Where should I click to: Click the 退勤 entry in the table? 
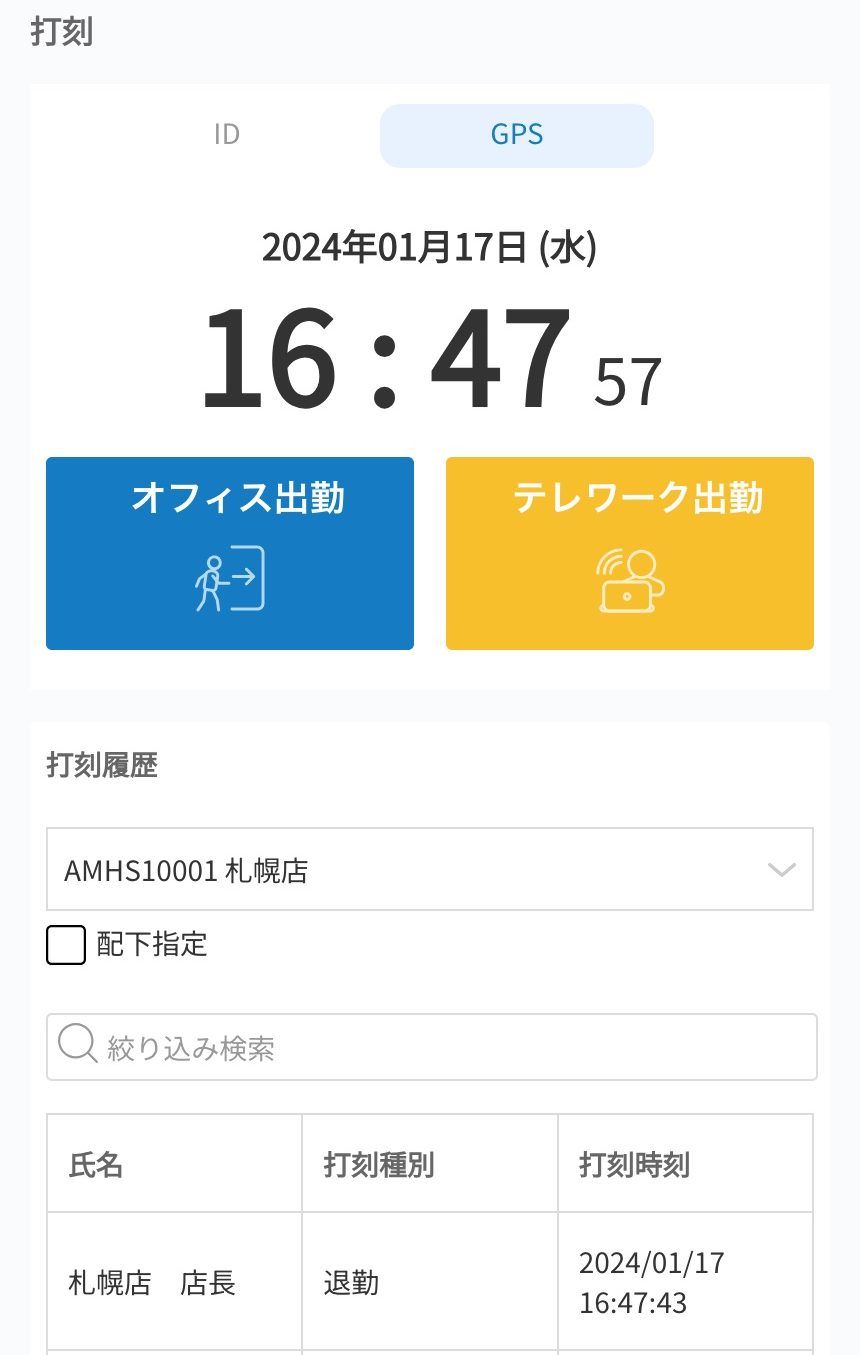[351, 1283]
